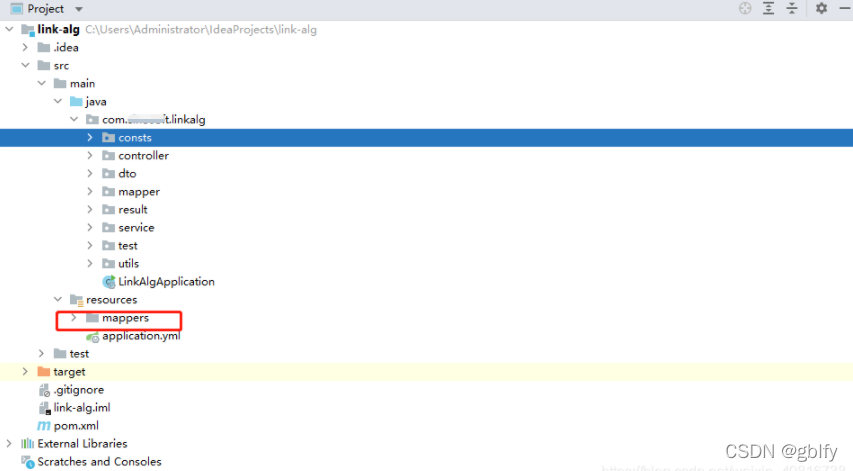Click the Expand All toolbar icon

768,8
